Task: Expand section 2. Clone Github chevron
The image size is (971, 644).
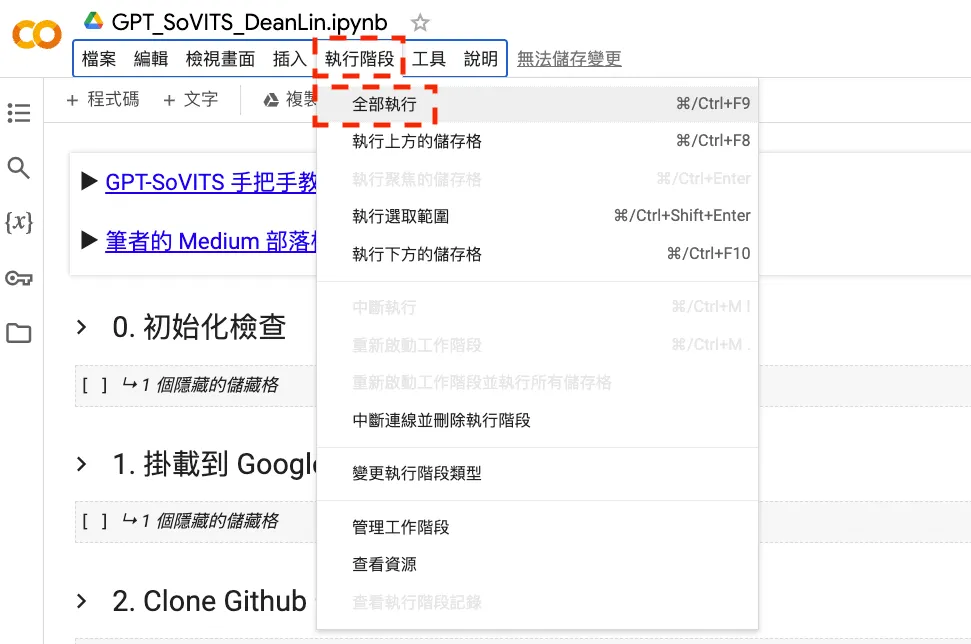Action: coord(81,601)
